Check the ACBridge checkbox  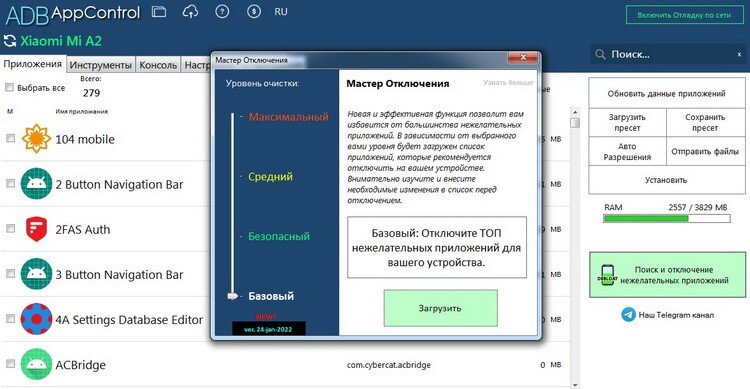point(10,364)
